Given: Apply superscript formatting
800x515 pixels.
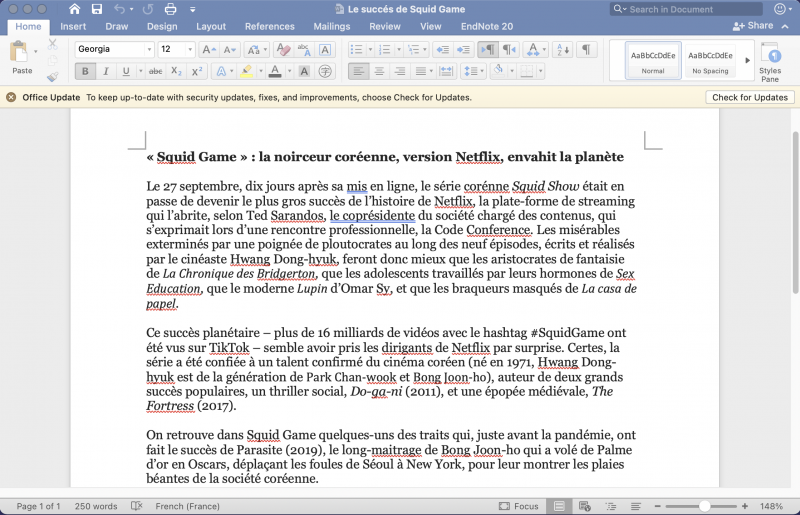Looking at the screenshot, I should point(197,71).
